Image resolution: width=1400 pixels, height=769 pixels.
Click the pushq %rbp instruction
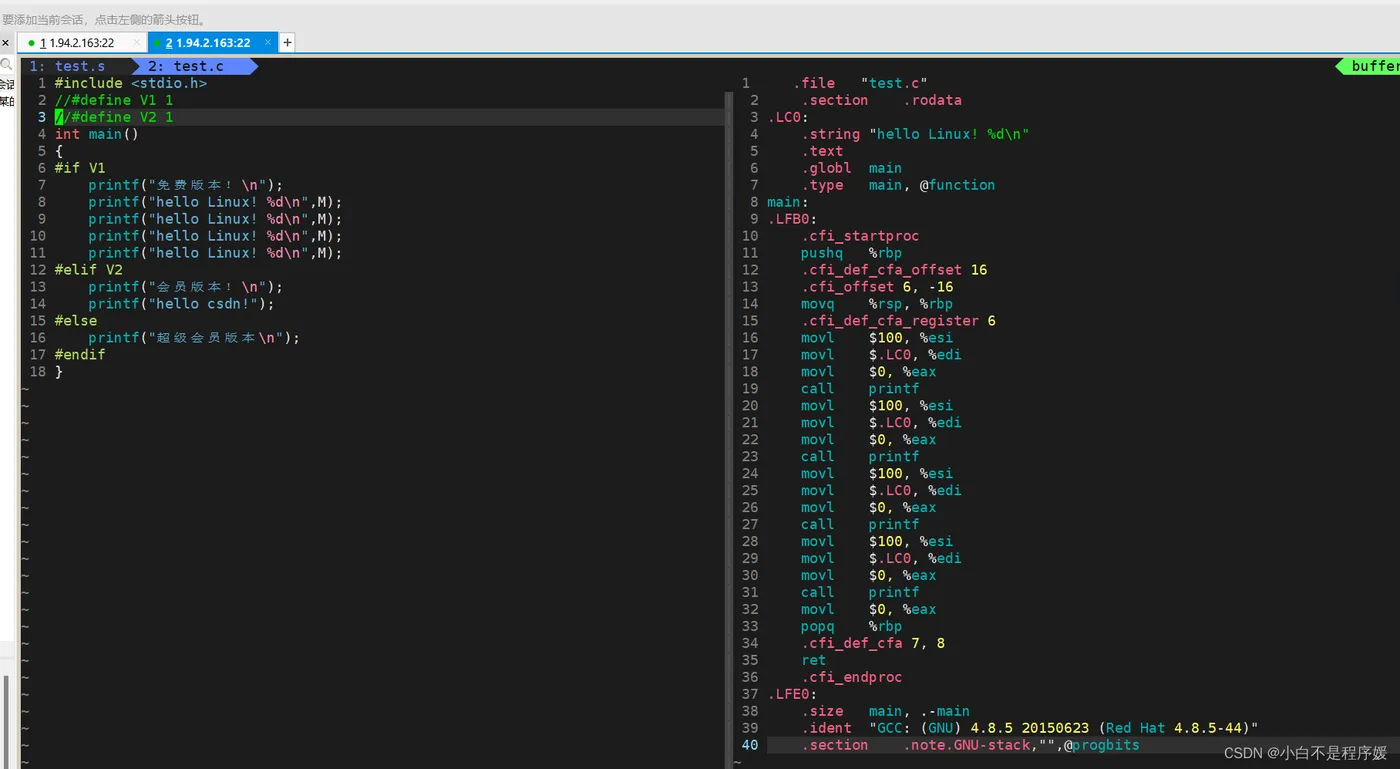[x=851, y=253]
